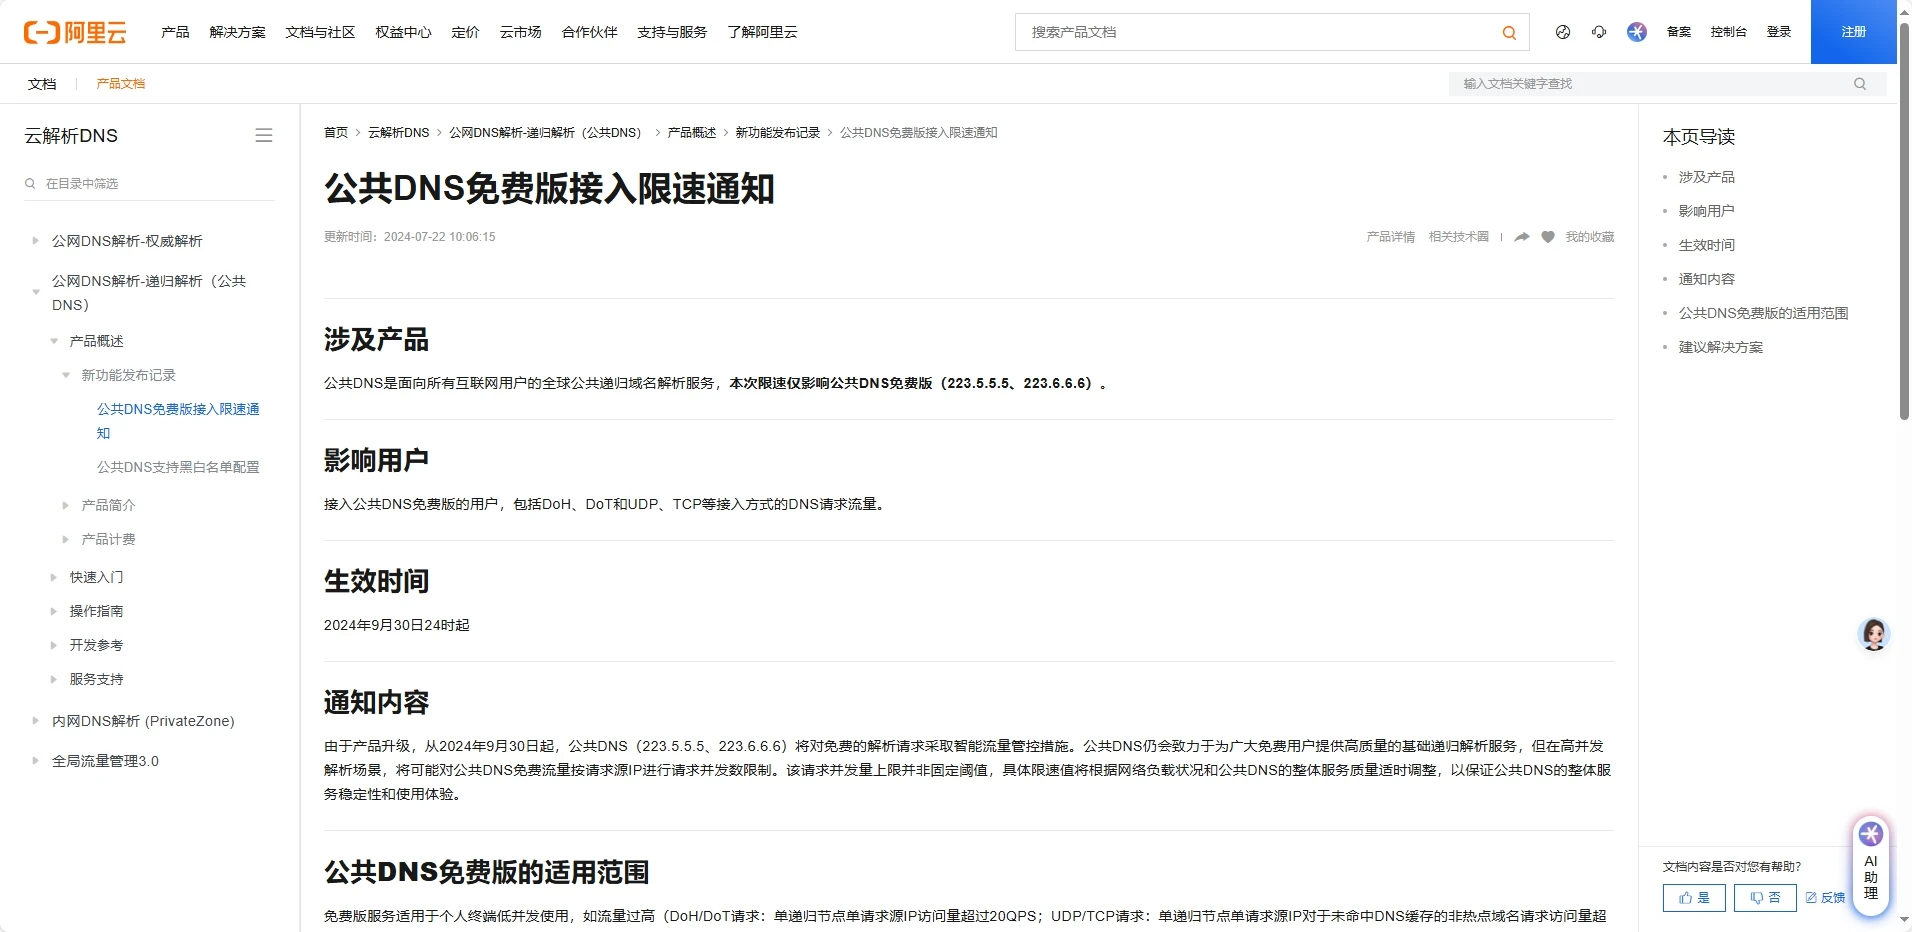
Task: Vote 是 thumbs-up for document helpfulness
Action: click(x=1694, y=898)
